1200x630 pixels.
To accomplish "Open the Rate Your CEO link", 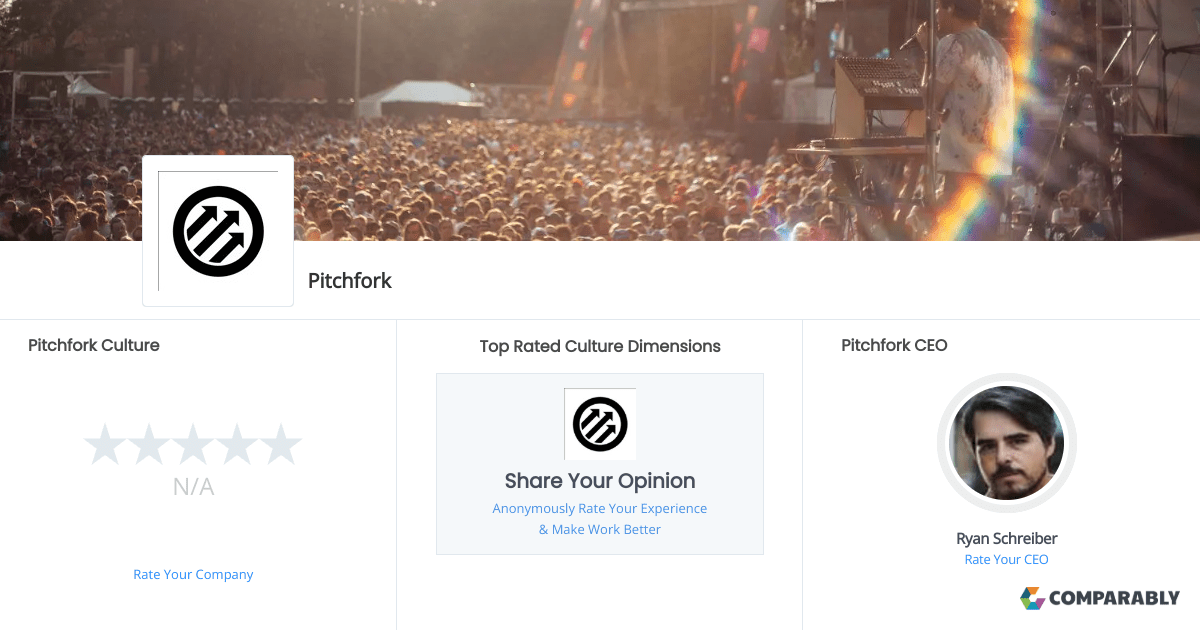I will 1006,559.
